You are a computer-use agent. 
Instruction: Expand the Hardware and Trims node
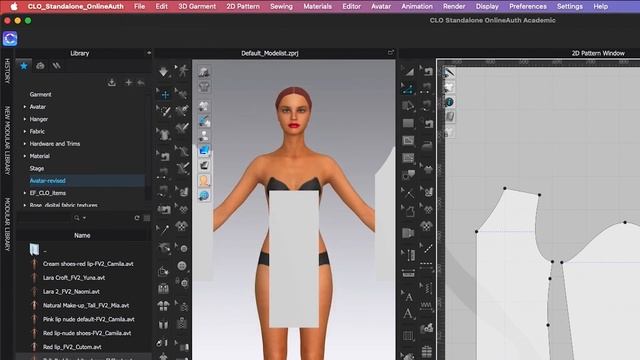tap(25, 144)
